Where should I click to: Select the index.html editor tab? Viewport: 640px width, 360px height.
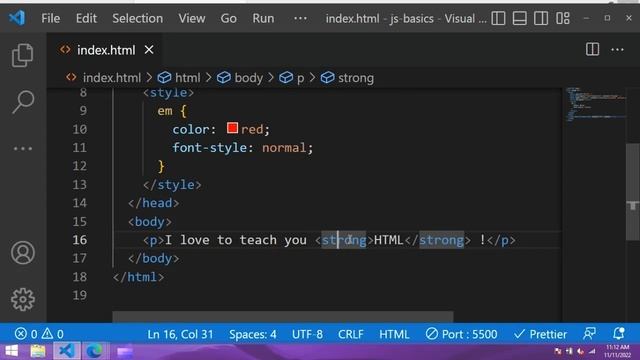coord(104,50)
